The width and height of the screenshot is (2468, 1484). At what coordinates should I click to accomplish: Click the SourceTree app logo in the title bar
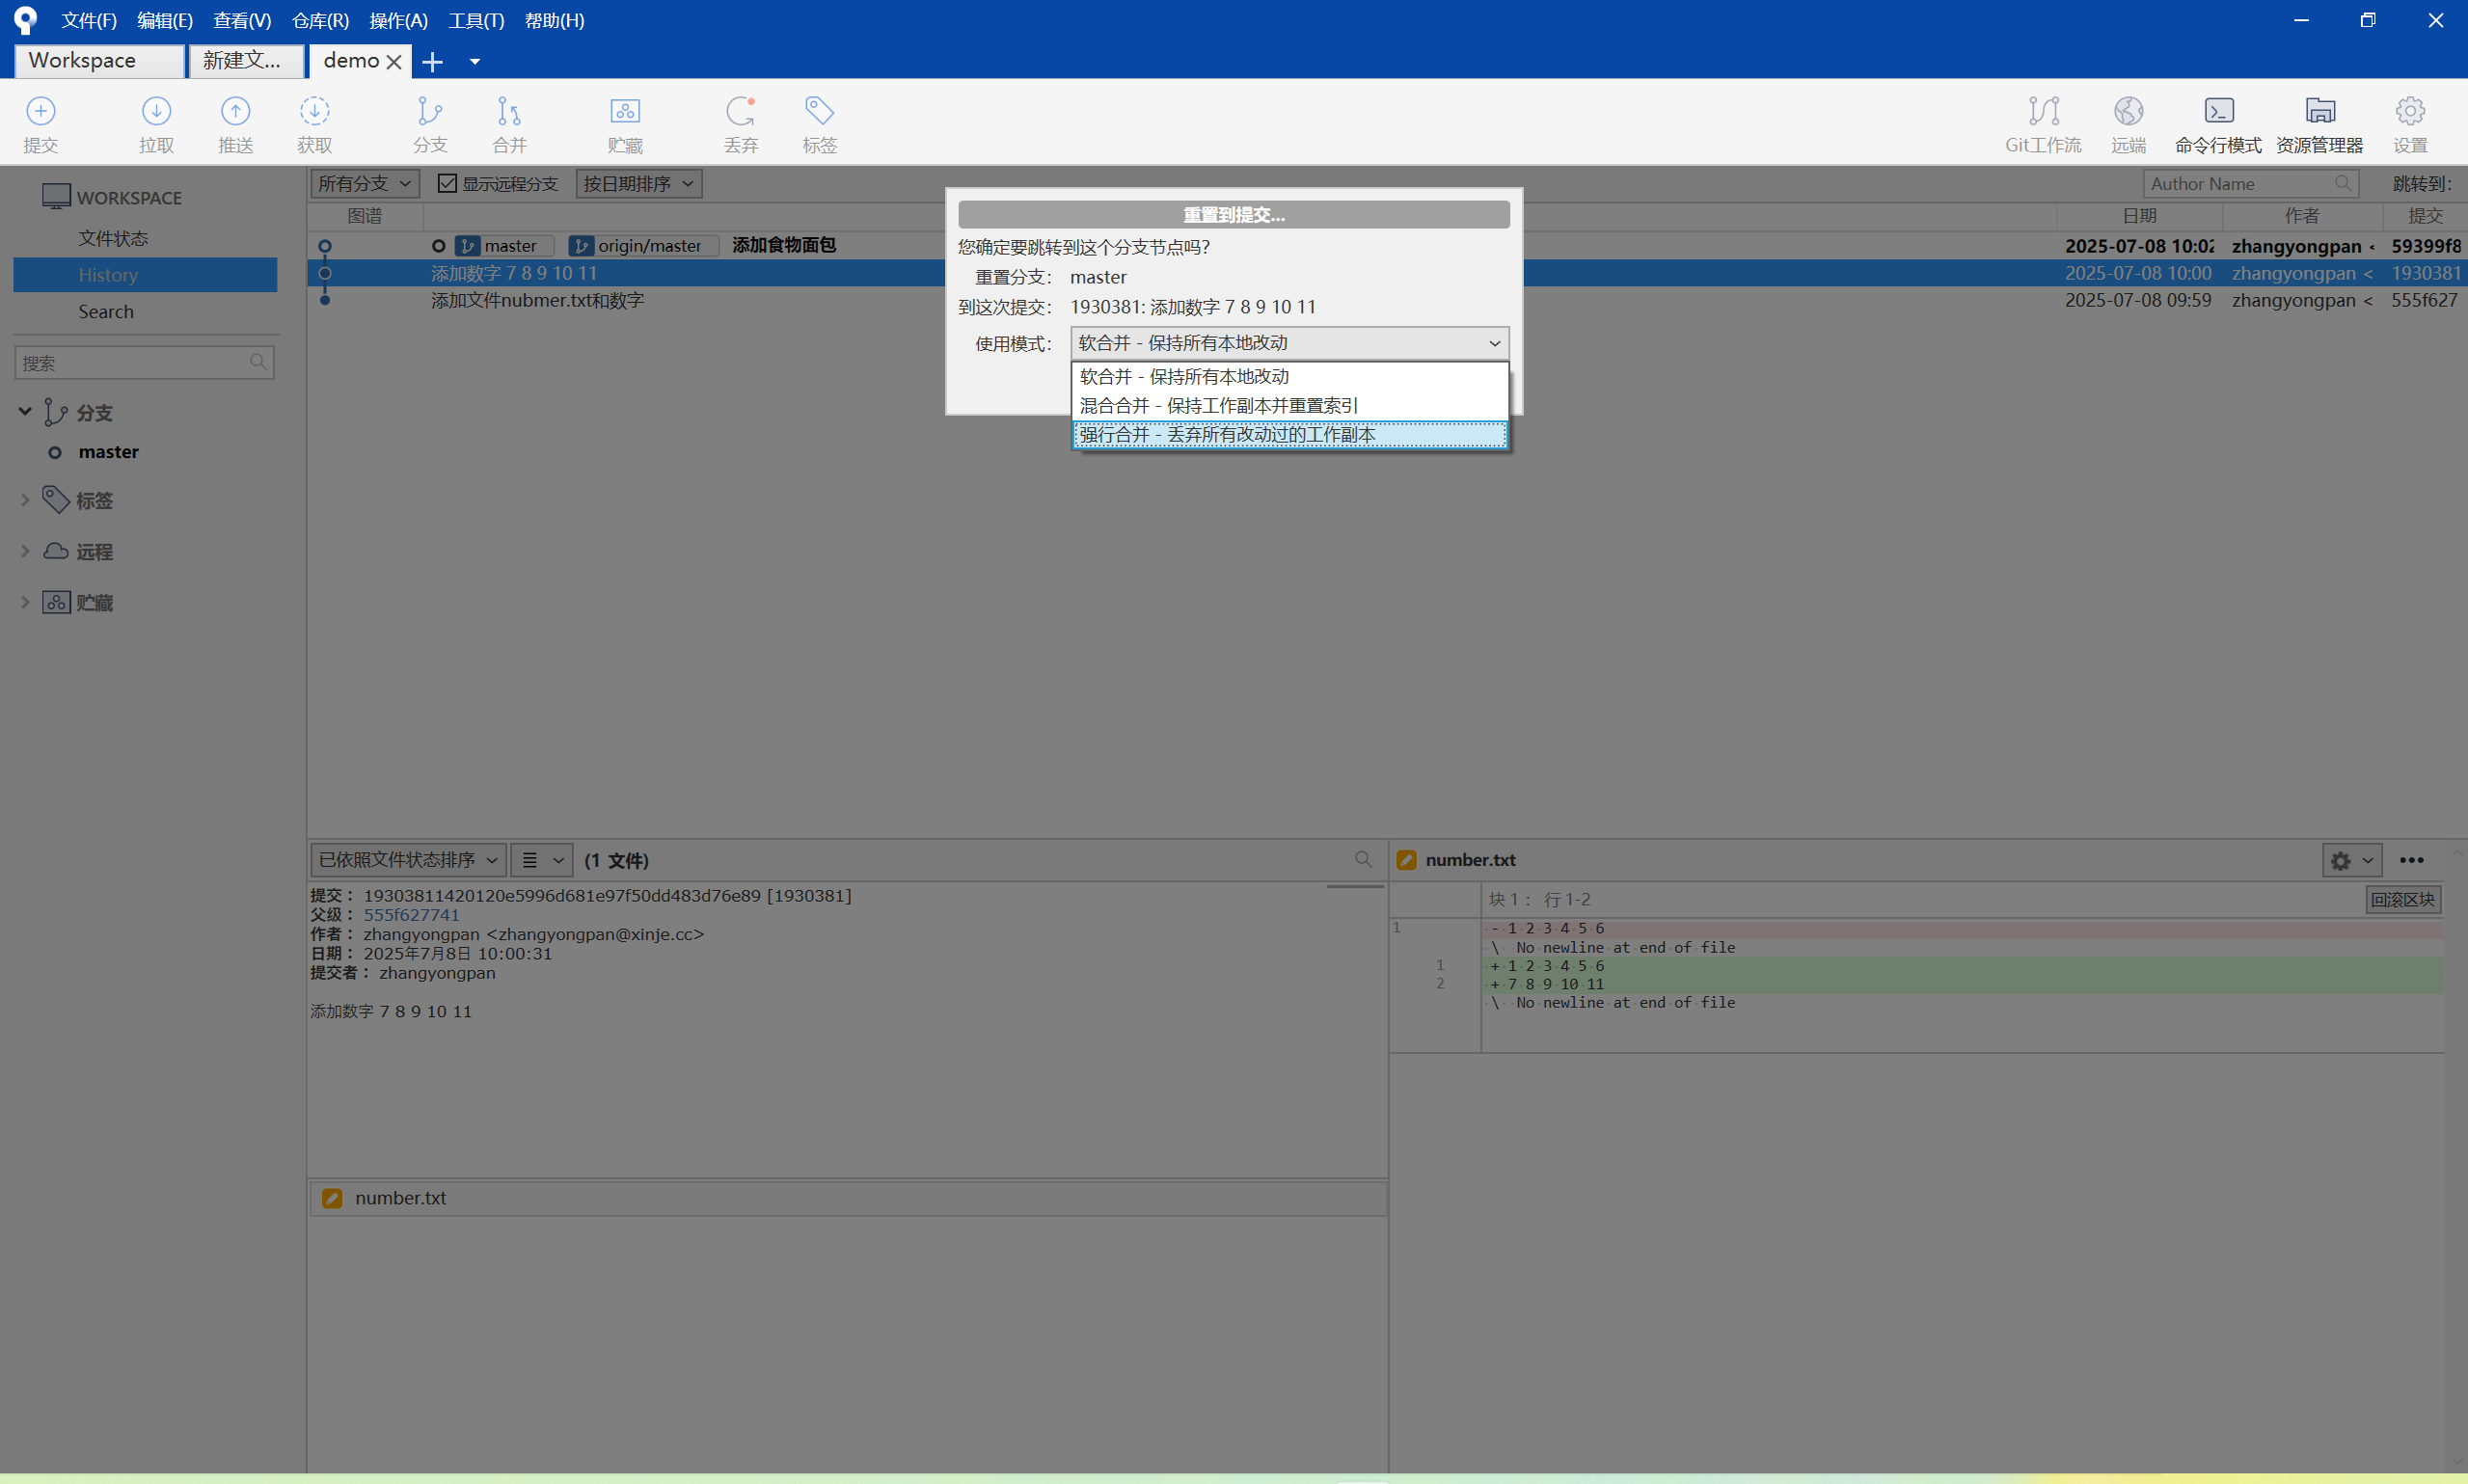pos(25,20)
